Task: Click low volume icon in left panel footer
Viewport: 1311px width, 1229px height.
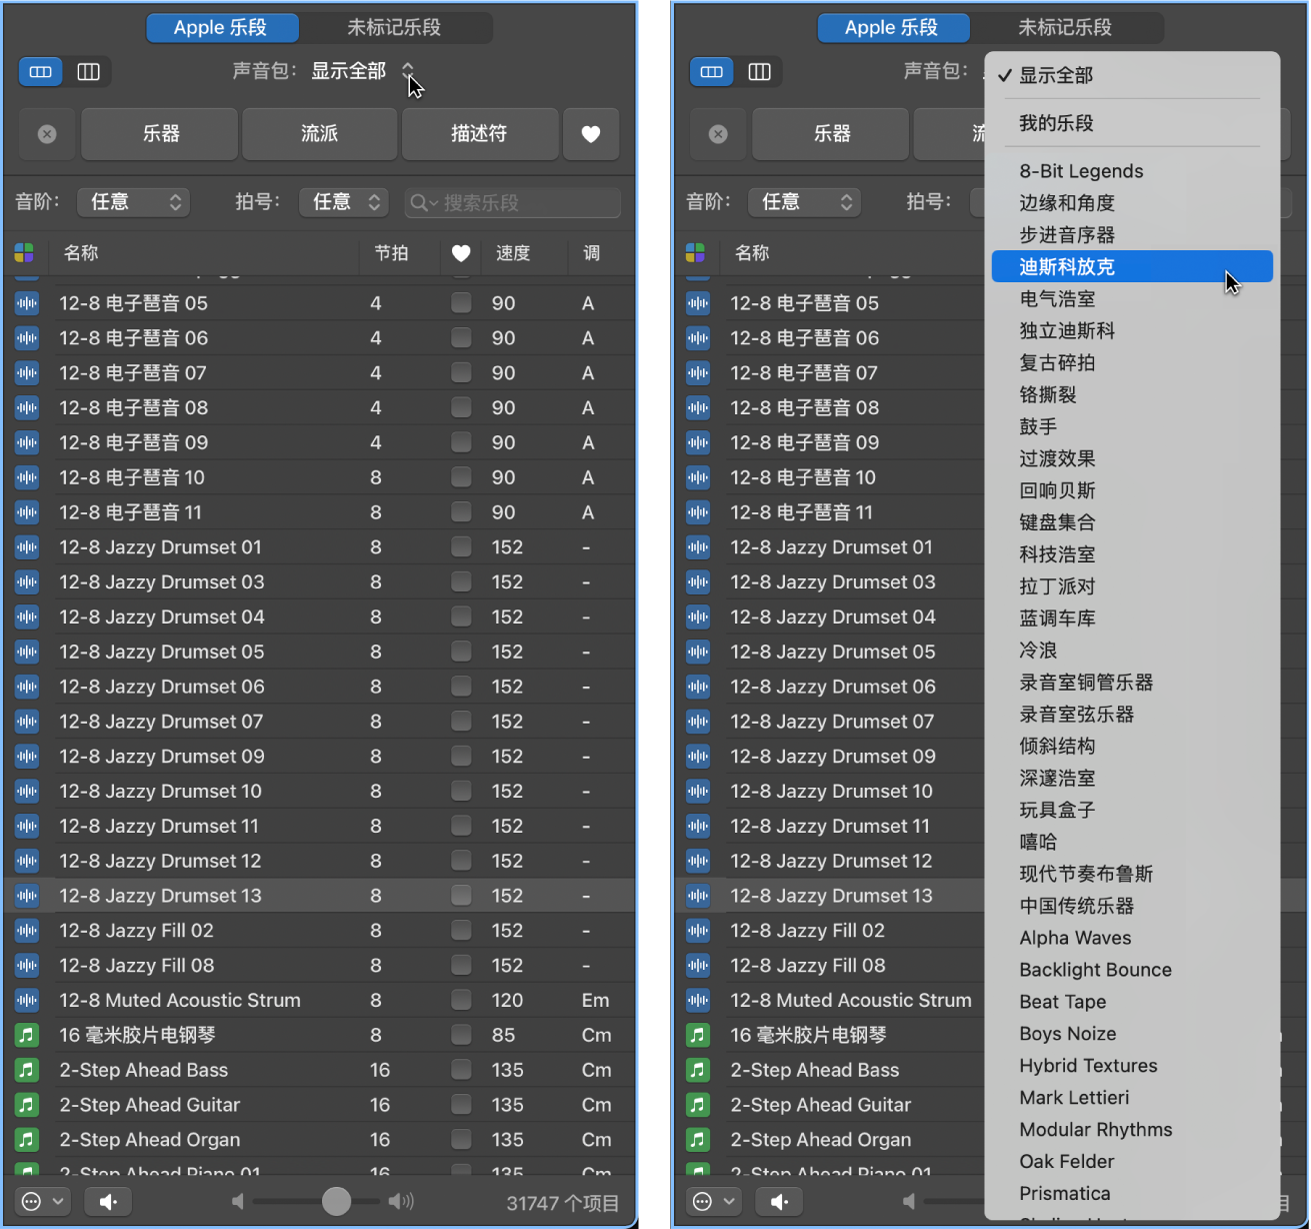Action: pyautogui.click(x=238, y=1201)
